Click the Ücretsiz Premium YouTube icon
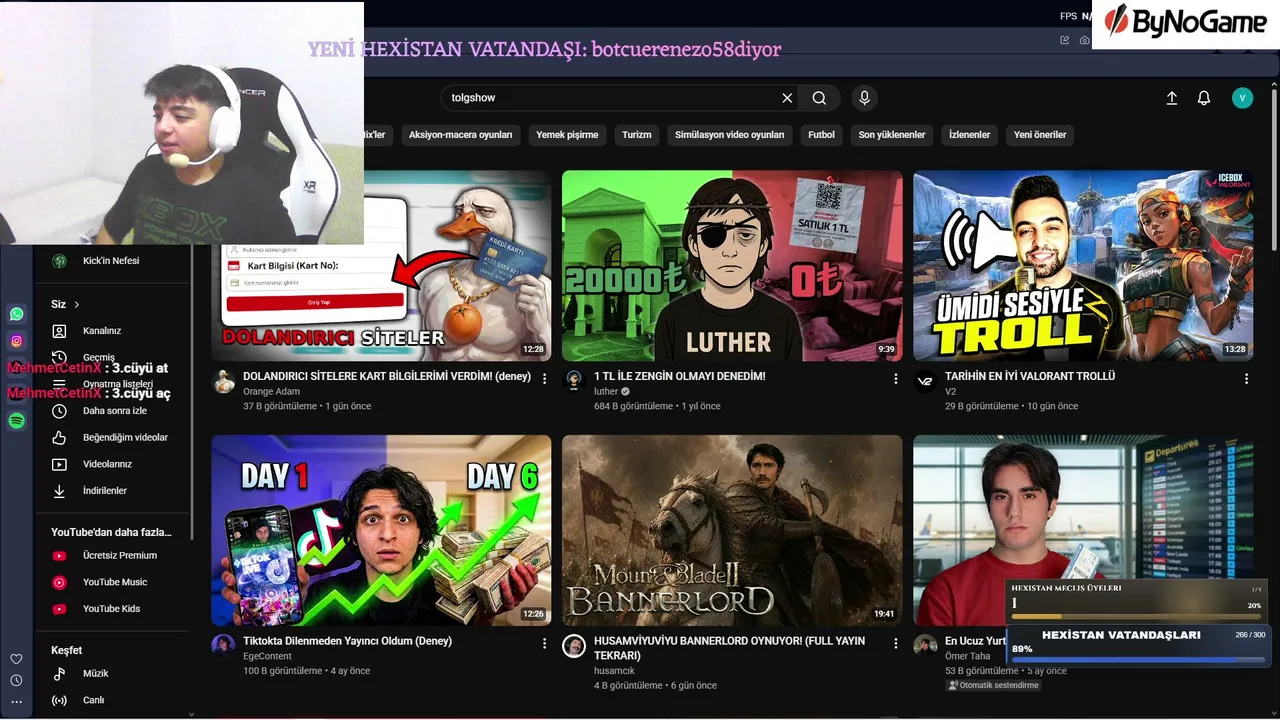The height and width of the screenshot is (720, 1280). [x=59, y=556]
